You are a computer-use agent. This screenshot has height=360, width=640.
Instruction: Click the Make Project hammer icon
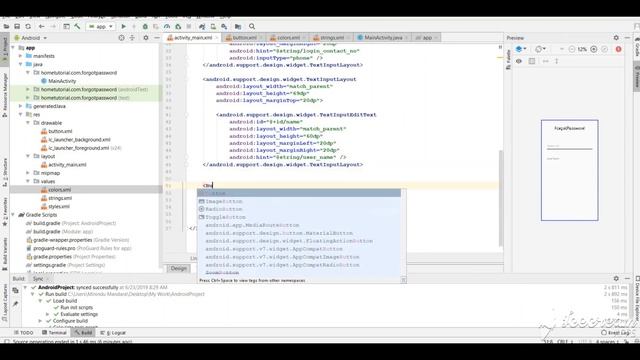coord(77,27)
